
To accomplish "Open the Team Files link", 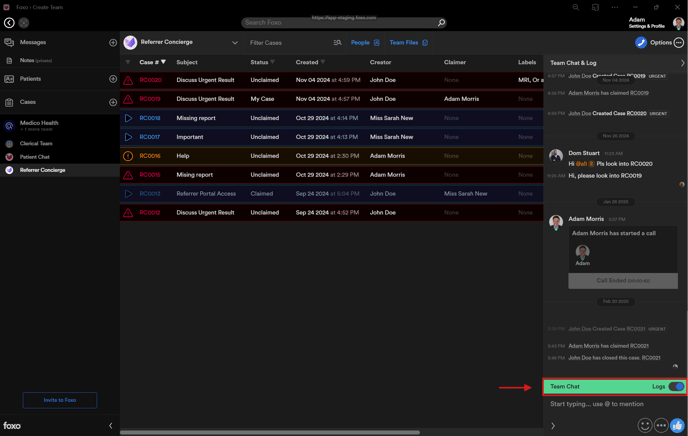I will [x=408, y=43].
